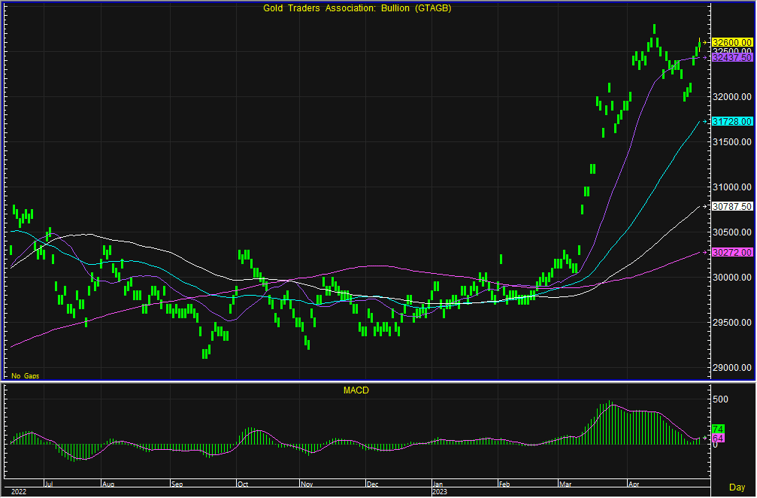
Task: Click the Oct marker on time axis
Action: tap(241, 482)
